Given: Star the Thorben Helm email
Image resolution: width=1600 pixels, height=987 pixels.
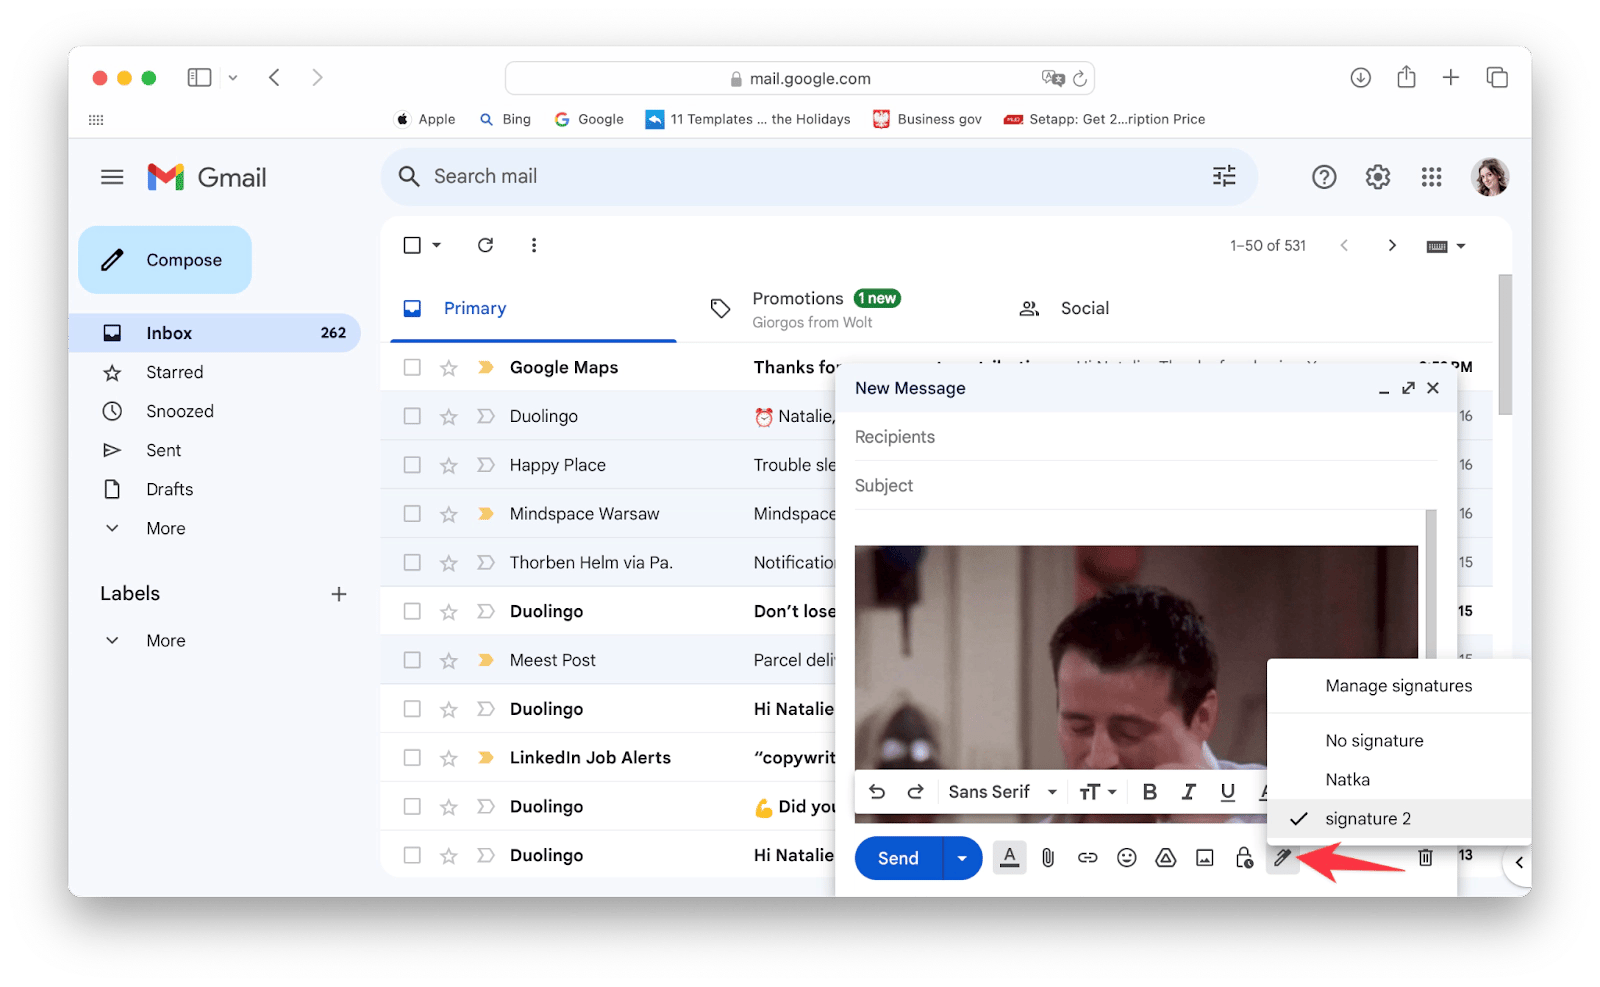Looking at the screenshot, I should pyautogui.click(x=449, y=563).
